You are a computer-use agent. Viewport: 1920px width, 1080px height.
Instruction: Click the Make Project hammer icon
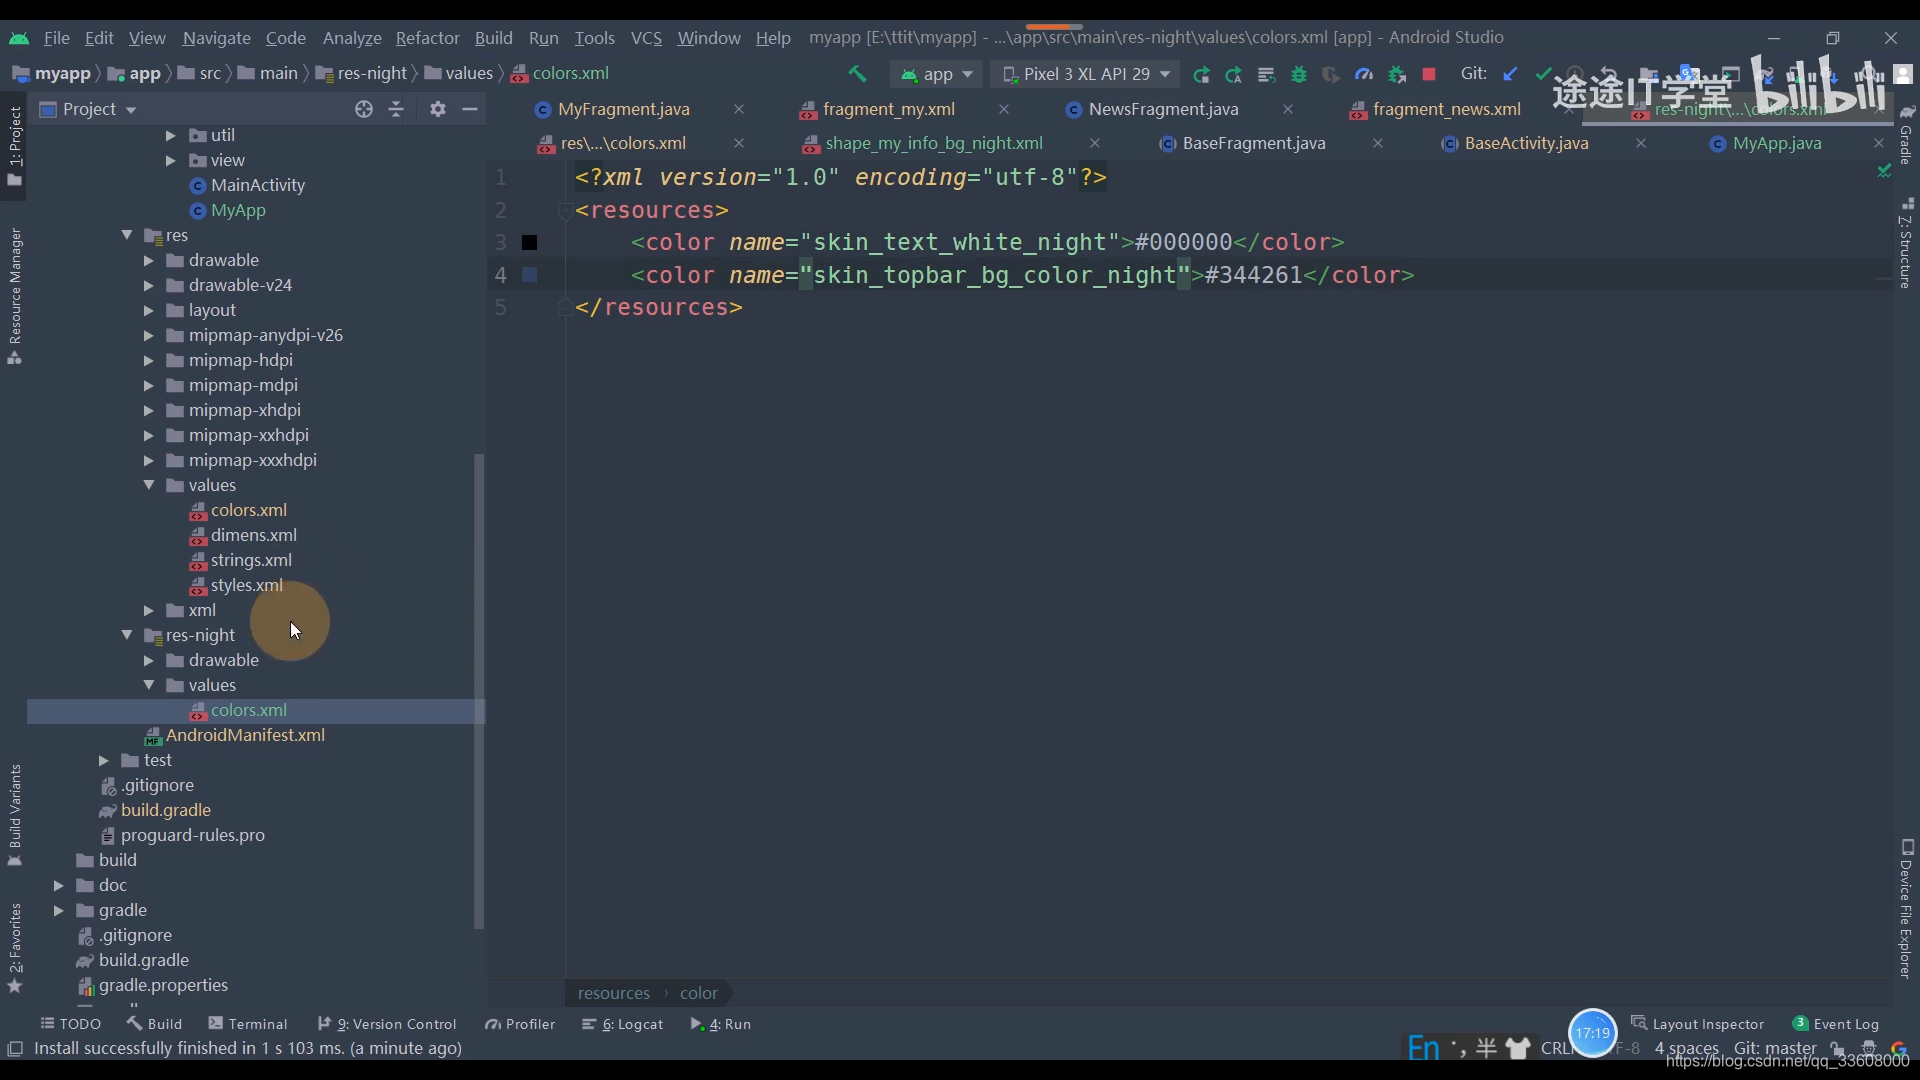click(857, 74)
